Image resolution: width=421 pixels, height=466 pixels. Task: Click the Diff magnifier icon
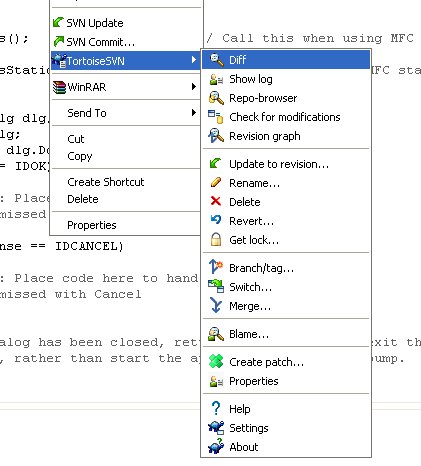(216, 60)
